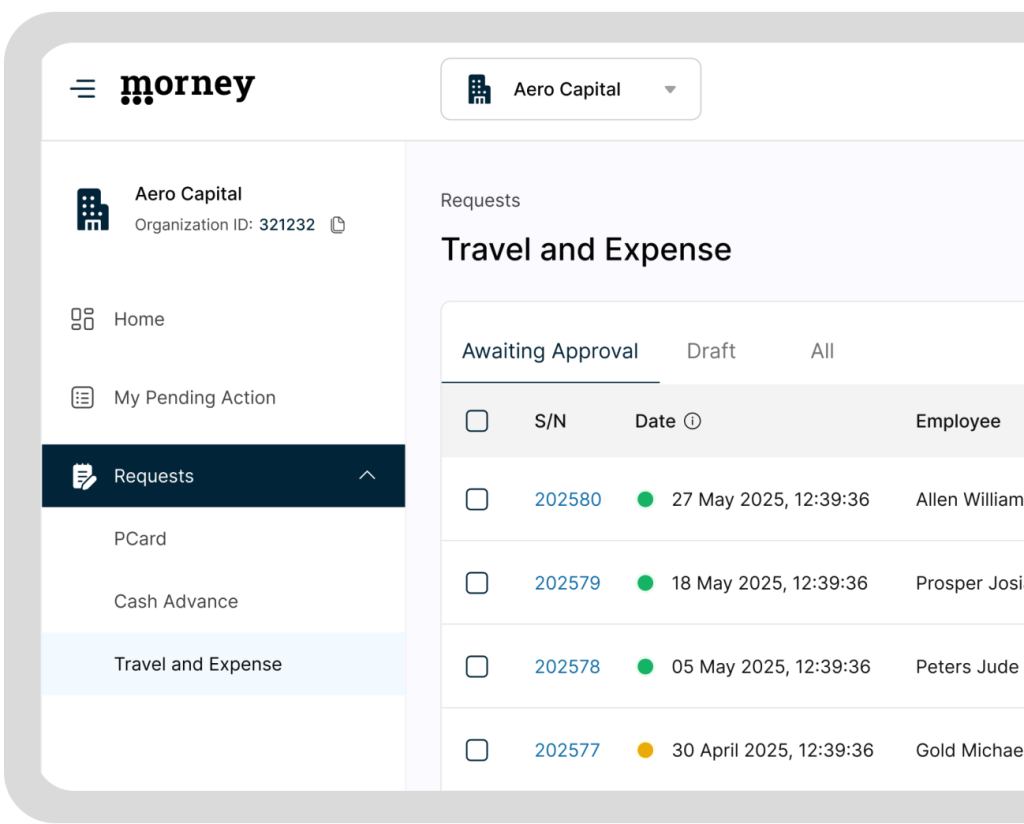Open the Aero Capital organization dropdown arrow
The image size is (1024, 824).
coord(670,89)
